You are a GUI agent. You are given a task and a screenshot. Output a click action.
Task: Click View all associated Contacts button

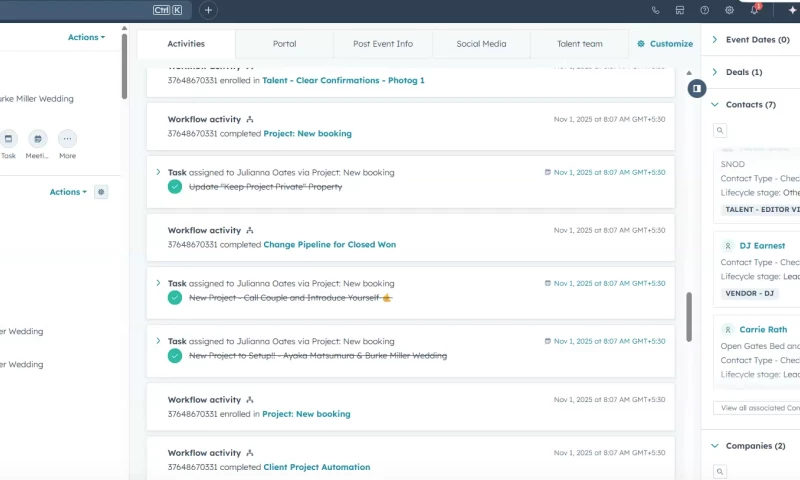coord(757,408)
